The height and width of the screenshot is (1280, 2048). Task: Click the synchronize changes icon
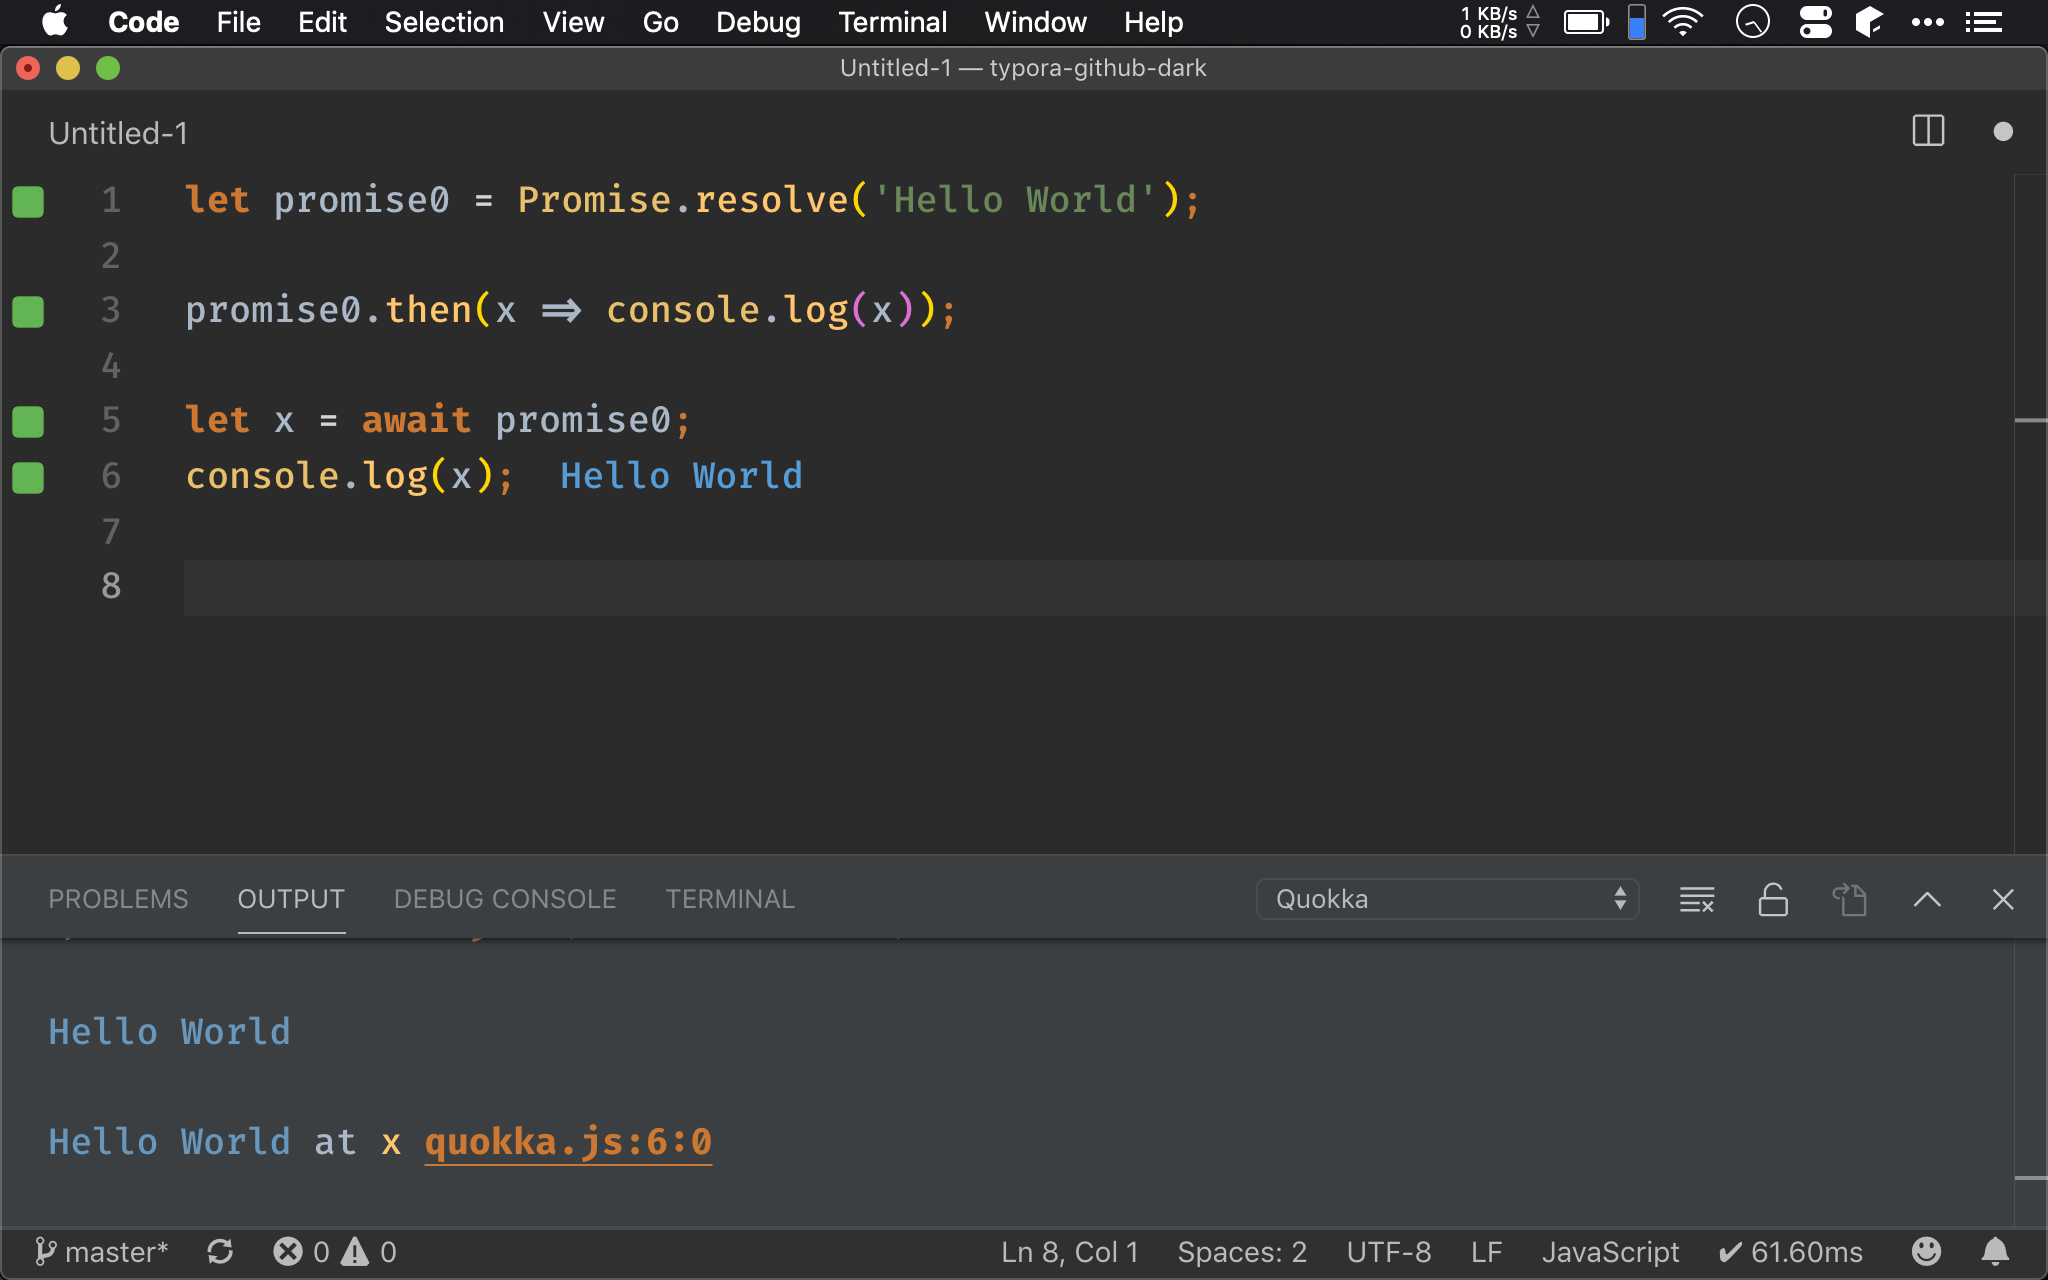click(x=220, y=1252)
